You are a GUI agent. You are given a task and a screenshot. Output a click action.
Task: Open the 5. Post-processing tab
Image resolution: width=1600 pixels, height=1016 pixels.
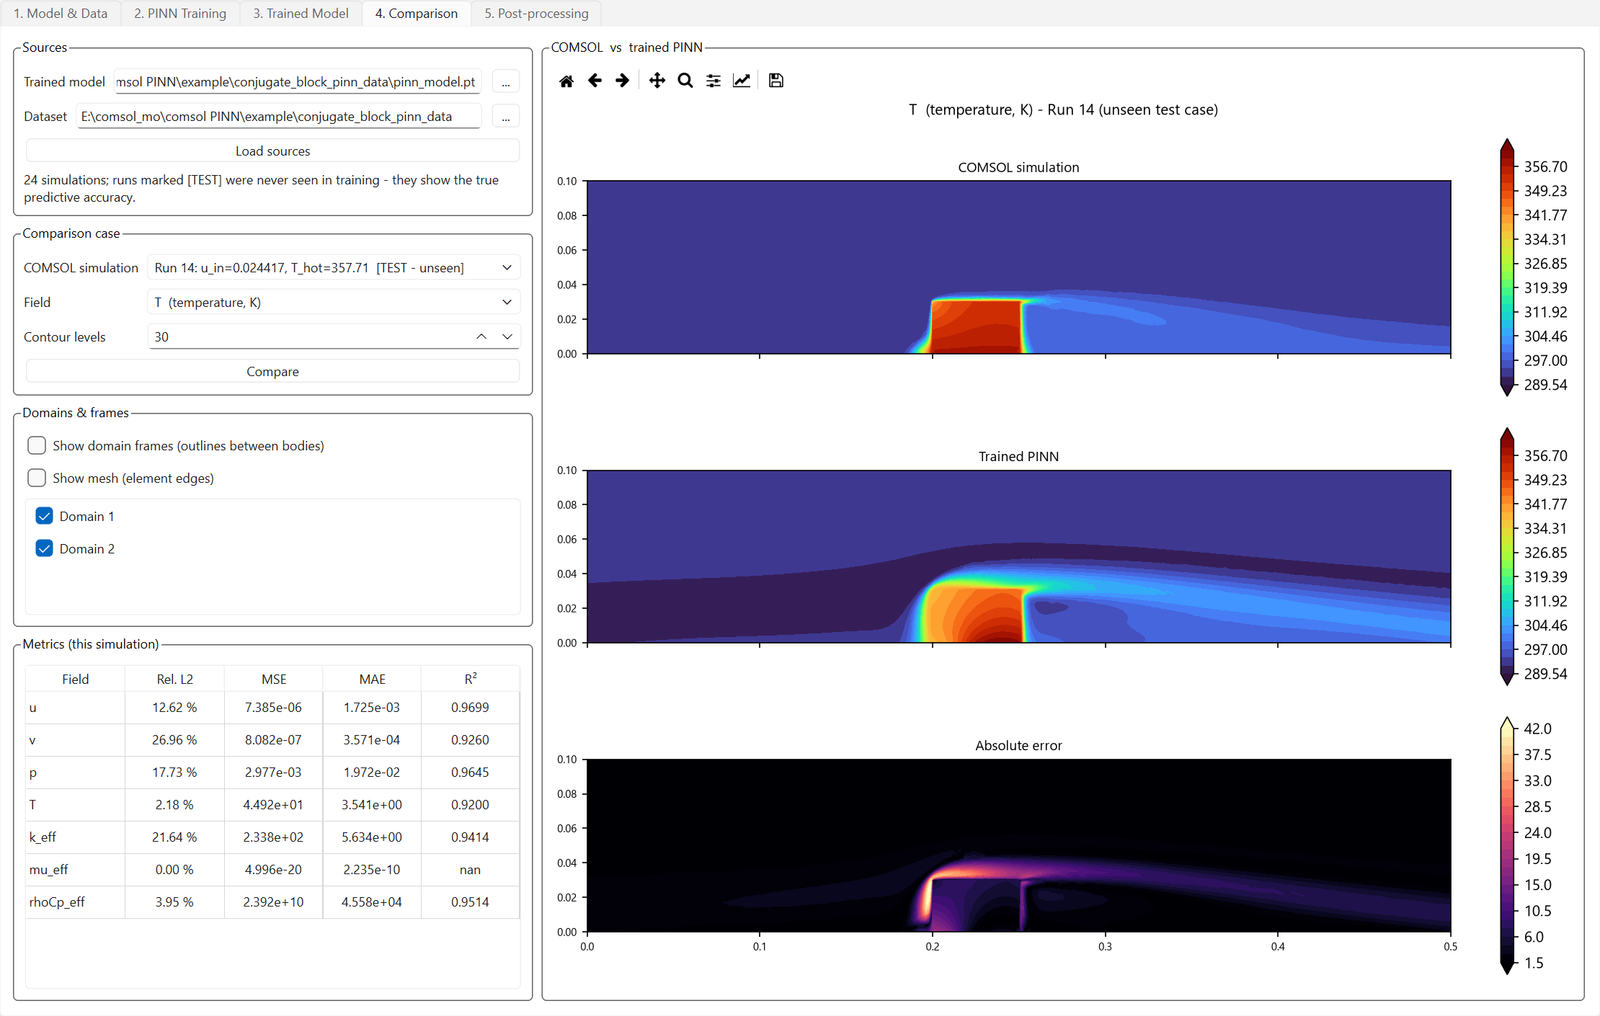tap(536, 13)
